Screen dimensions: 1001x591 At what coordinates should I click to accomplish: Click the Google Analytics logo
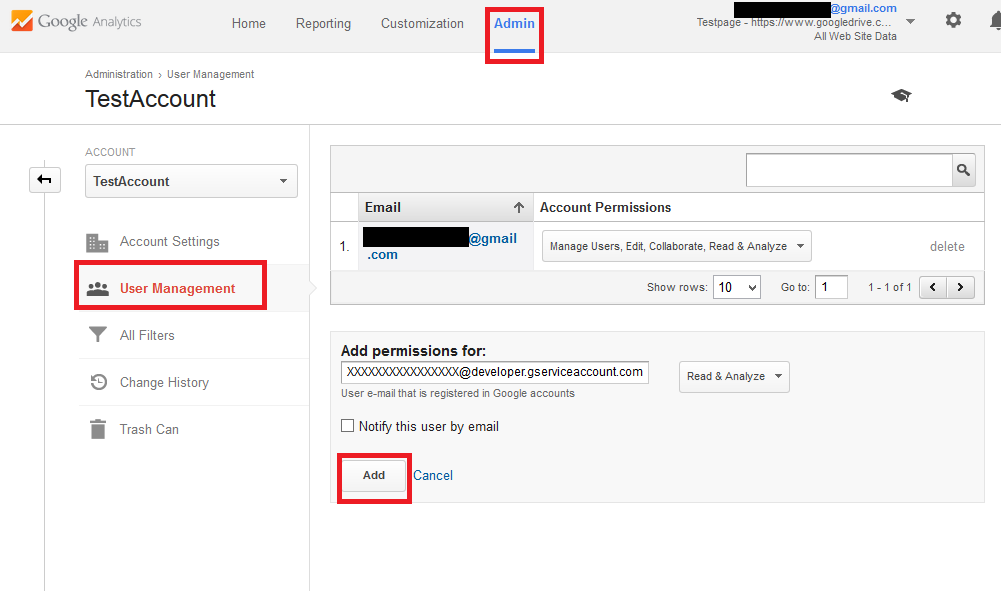(x=76, y=22)
